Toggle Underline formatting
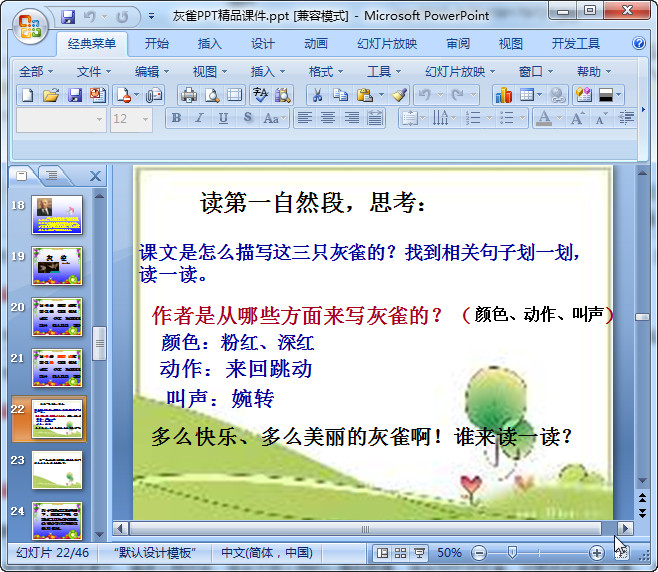 pos(223,118)
